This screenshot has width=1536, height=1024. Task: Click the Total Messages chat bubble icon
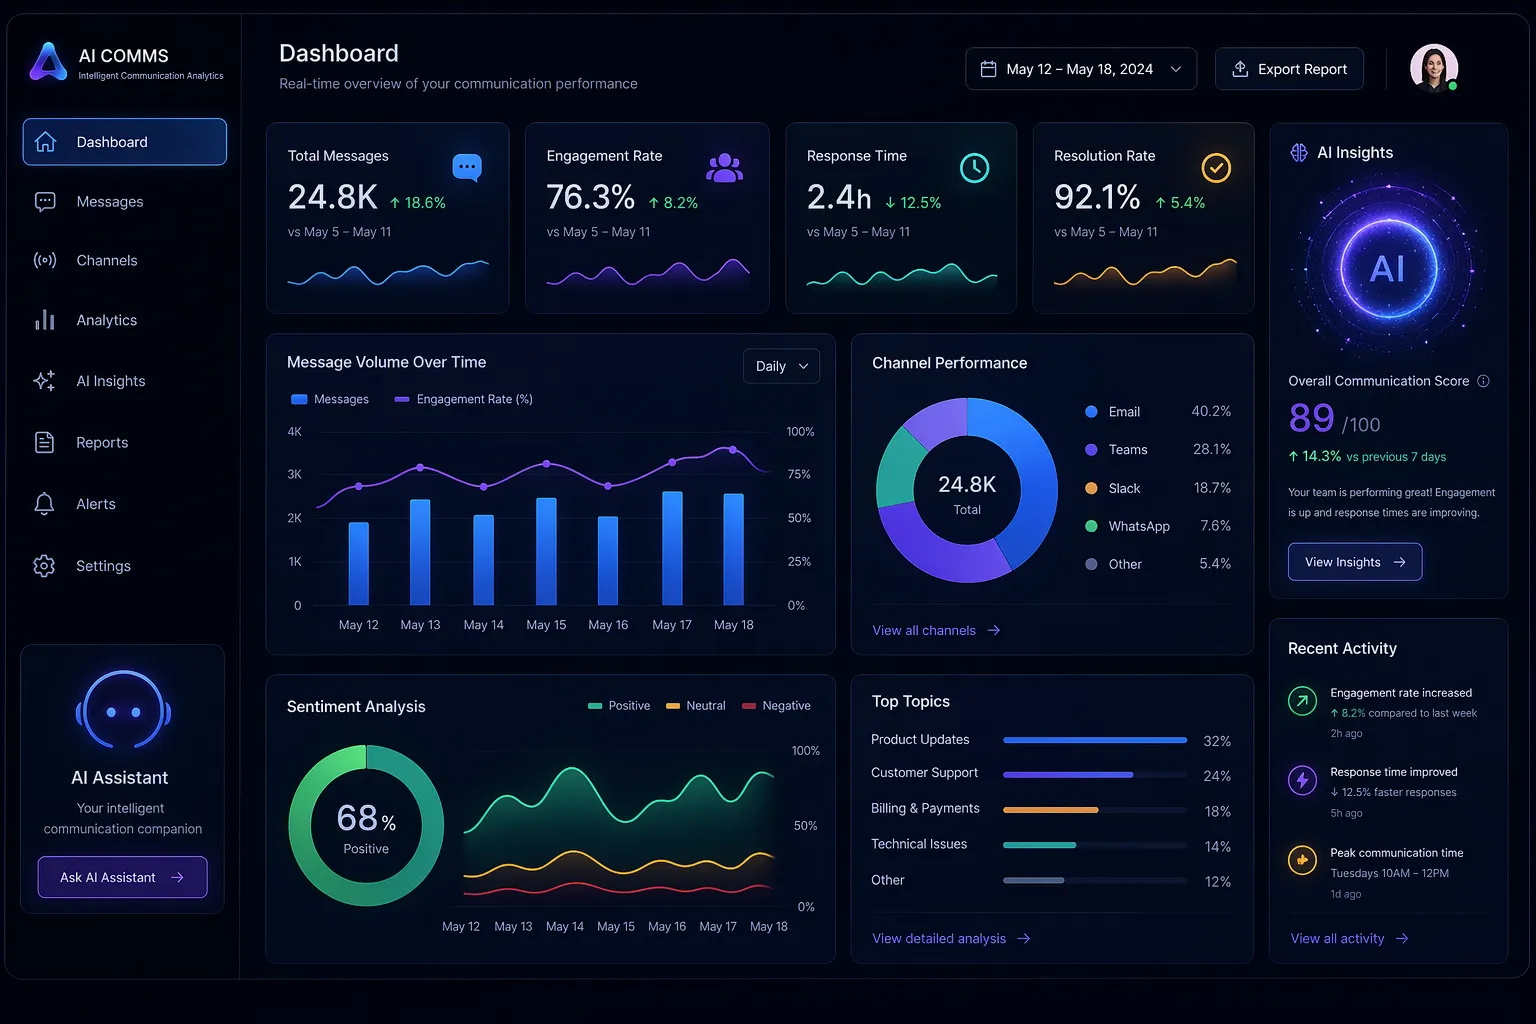467,167
